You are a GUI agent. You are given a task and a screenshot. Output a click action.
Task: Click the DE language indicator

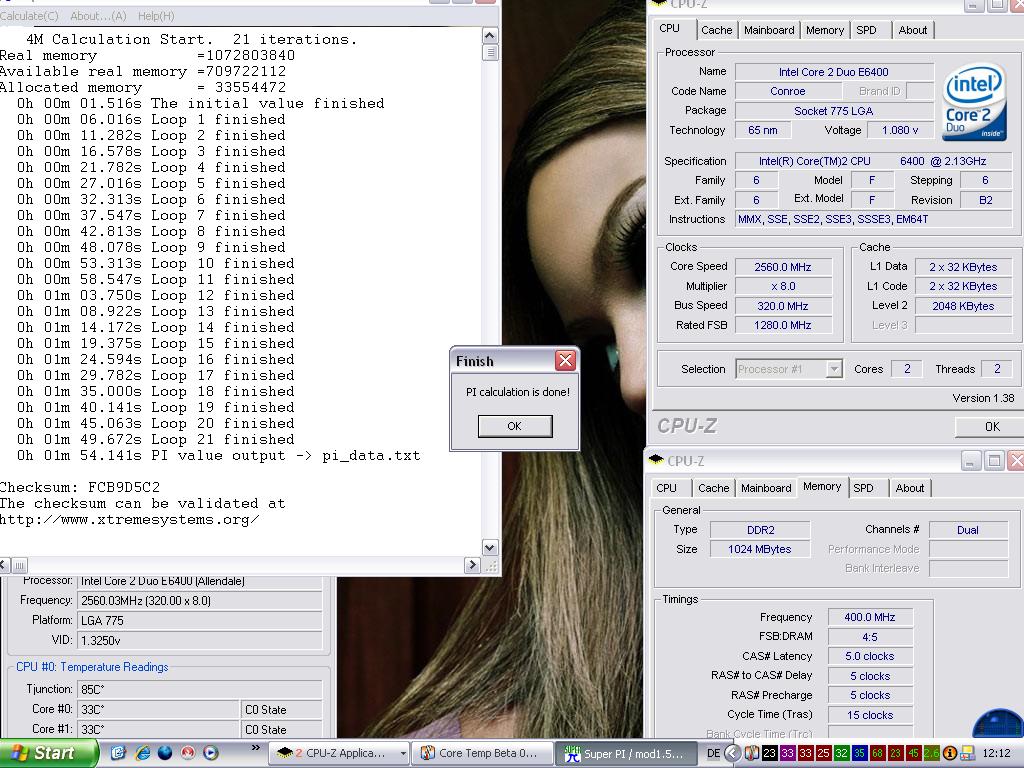pyautogui.click(x=713, y=753)
